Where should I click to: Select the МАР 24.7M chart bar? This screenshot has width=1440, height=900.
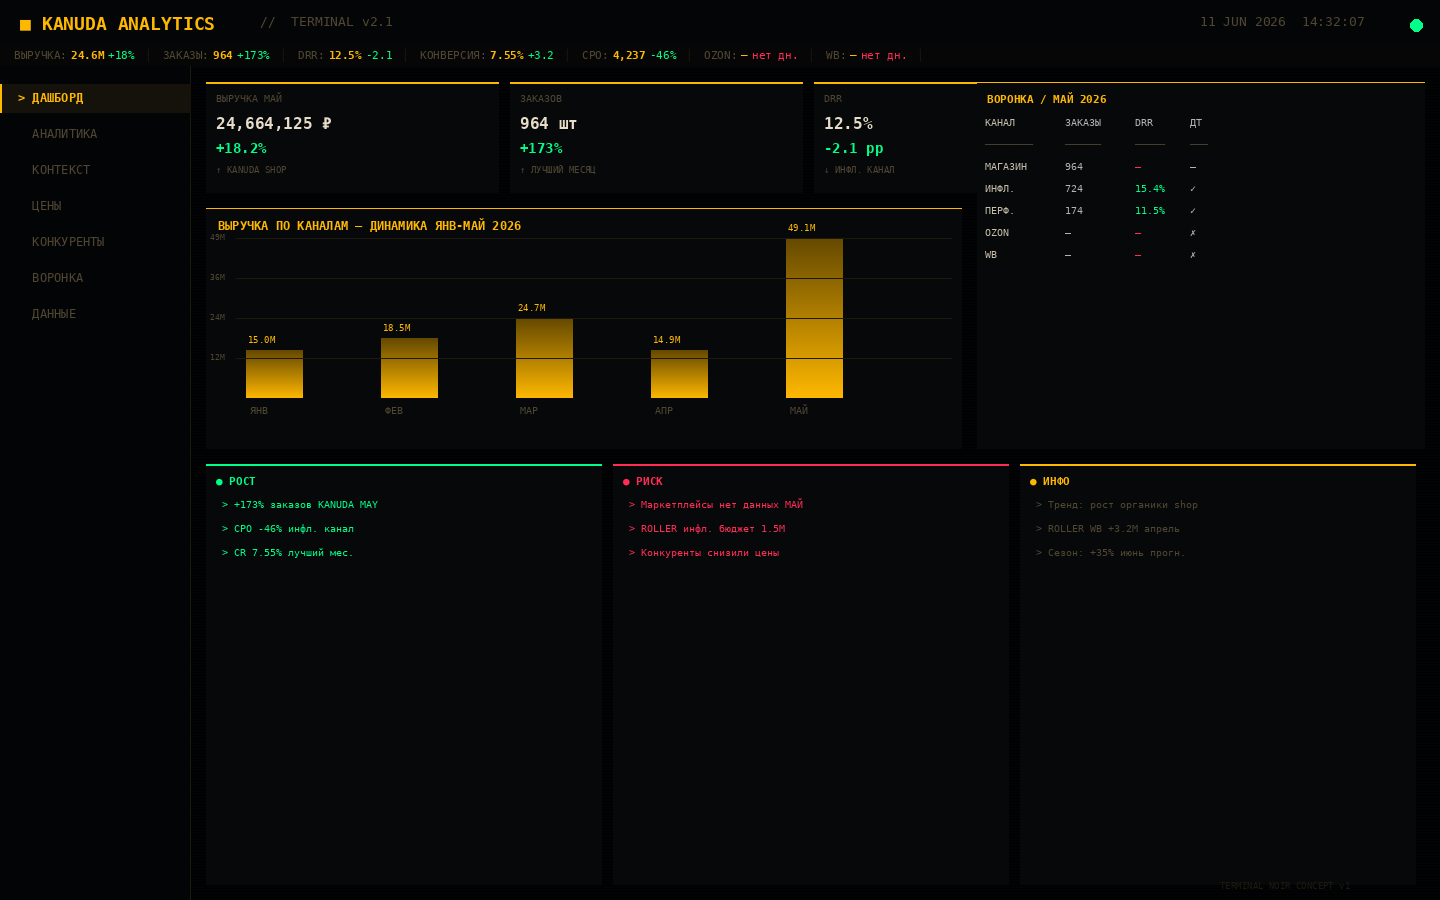point(544,358)
